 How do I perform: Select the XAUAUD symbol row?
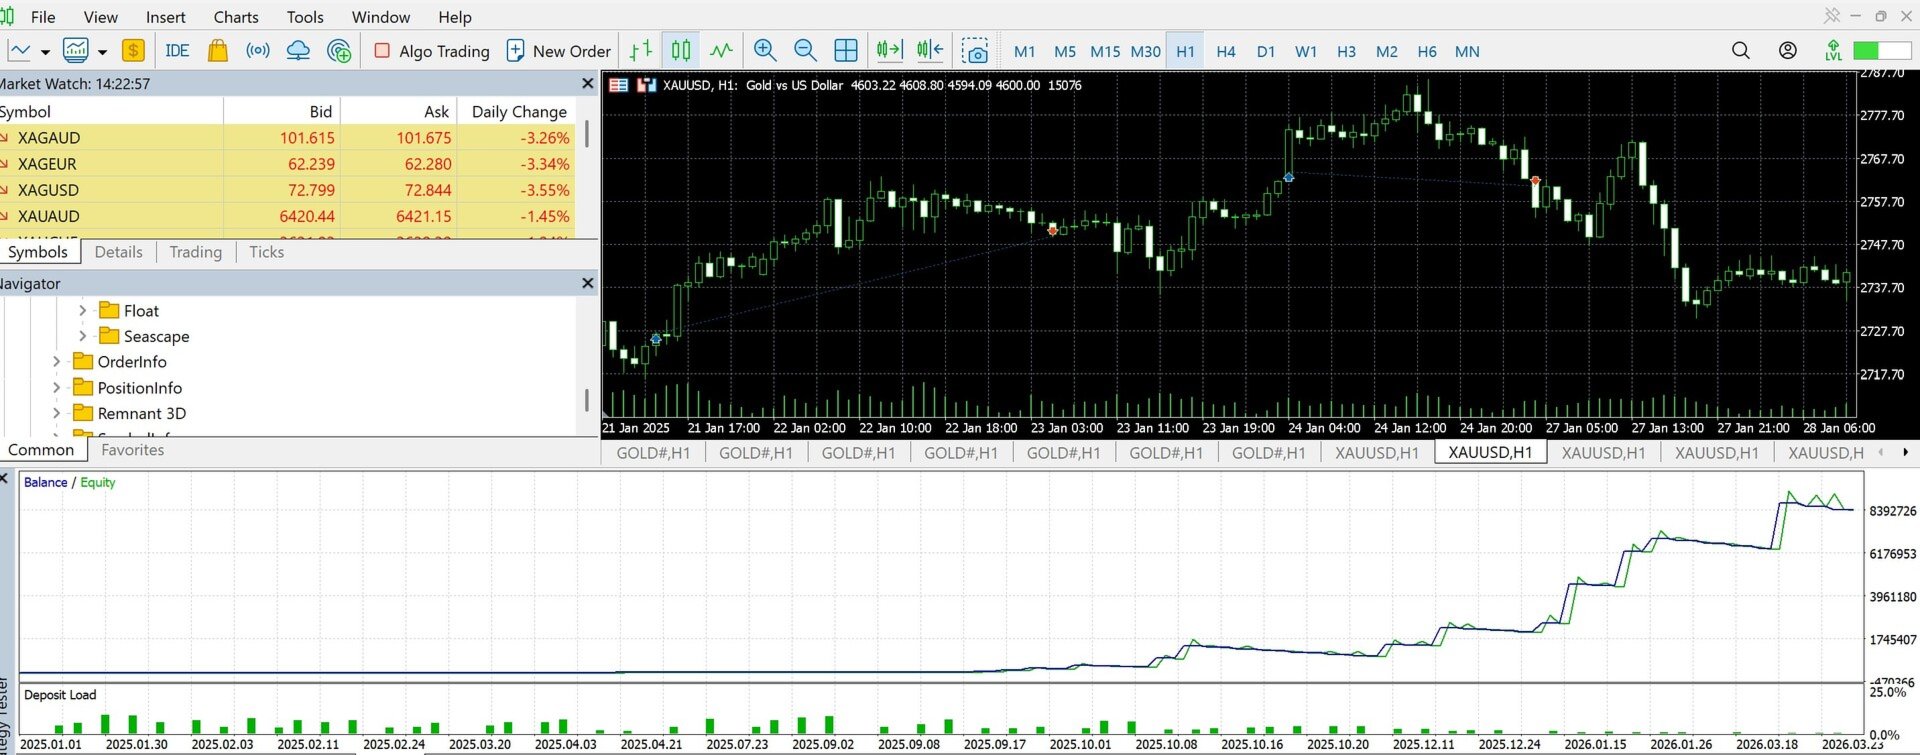tap(288, 216)
